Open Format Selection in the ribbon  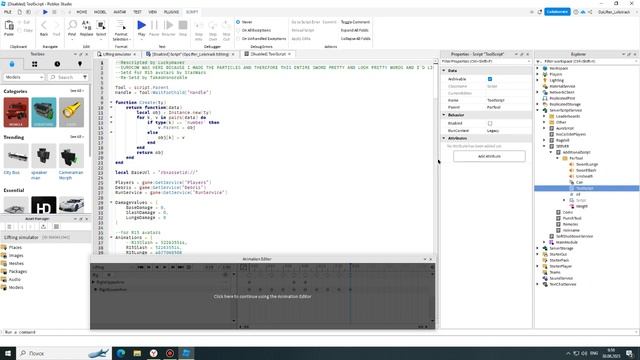121,30
